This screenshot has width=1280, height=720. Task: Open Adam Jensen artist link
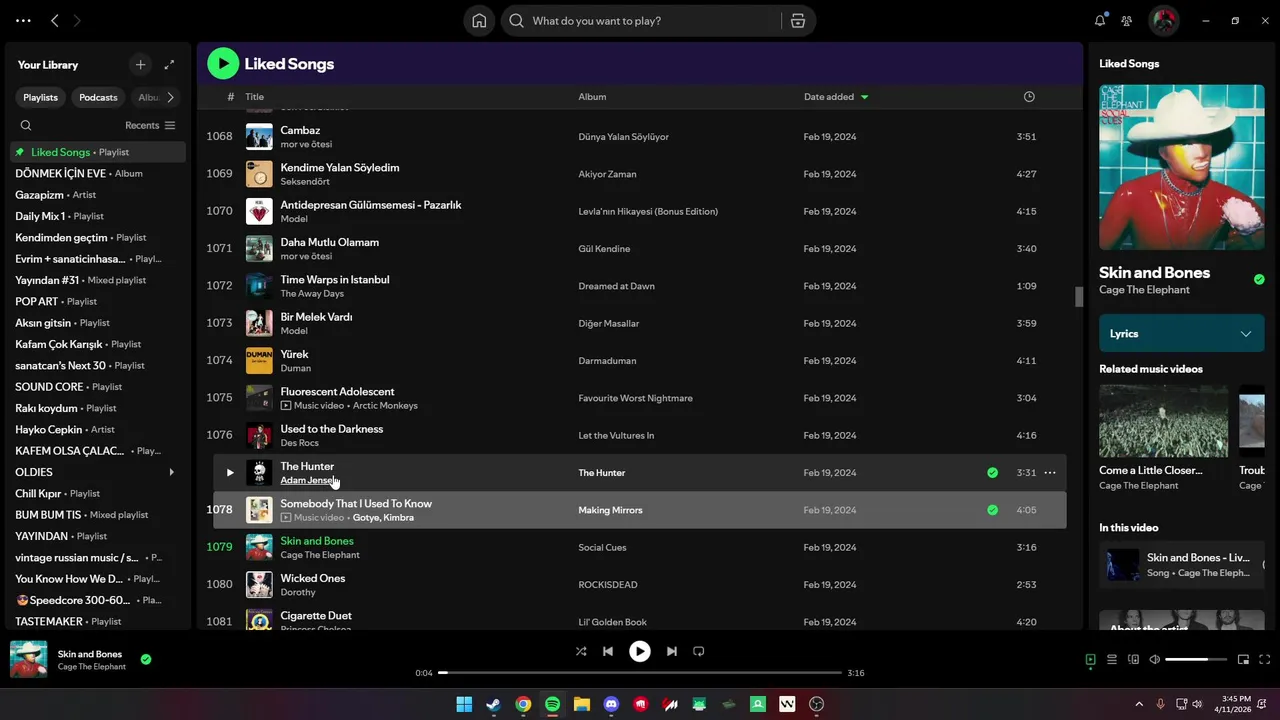[307, 480]
